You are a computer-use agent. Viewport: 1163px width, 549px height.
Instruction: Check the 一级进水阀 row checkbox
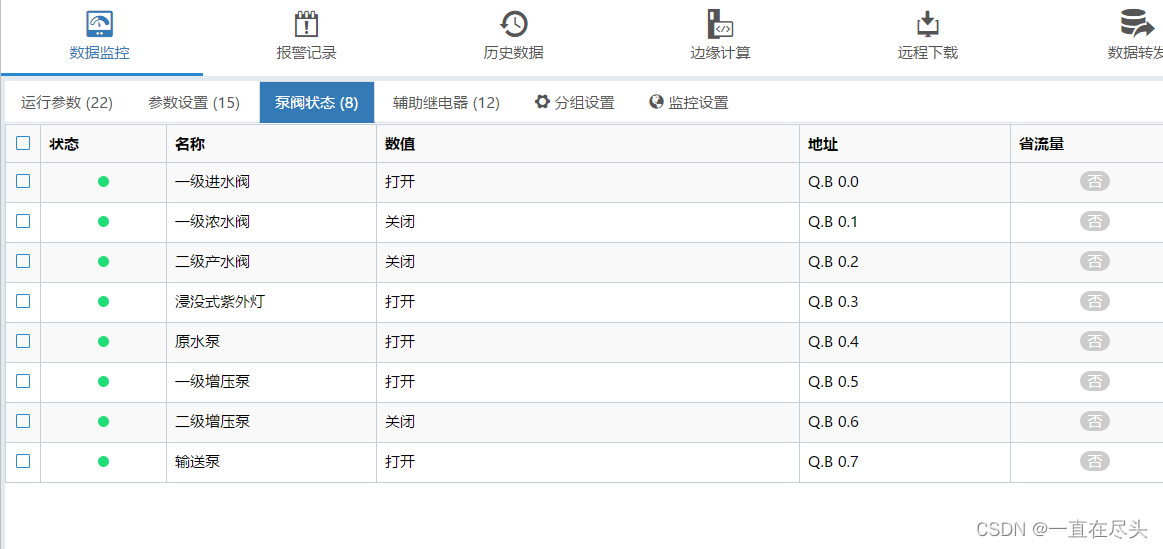pos(23,181)
